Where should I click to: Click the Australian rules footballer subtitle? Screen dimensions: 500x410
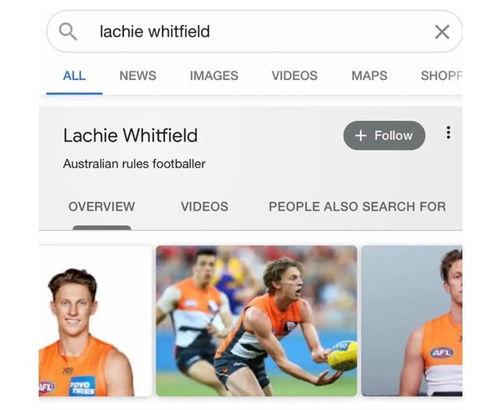tap(134, 164)
